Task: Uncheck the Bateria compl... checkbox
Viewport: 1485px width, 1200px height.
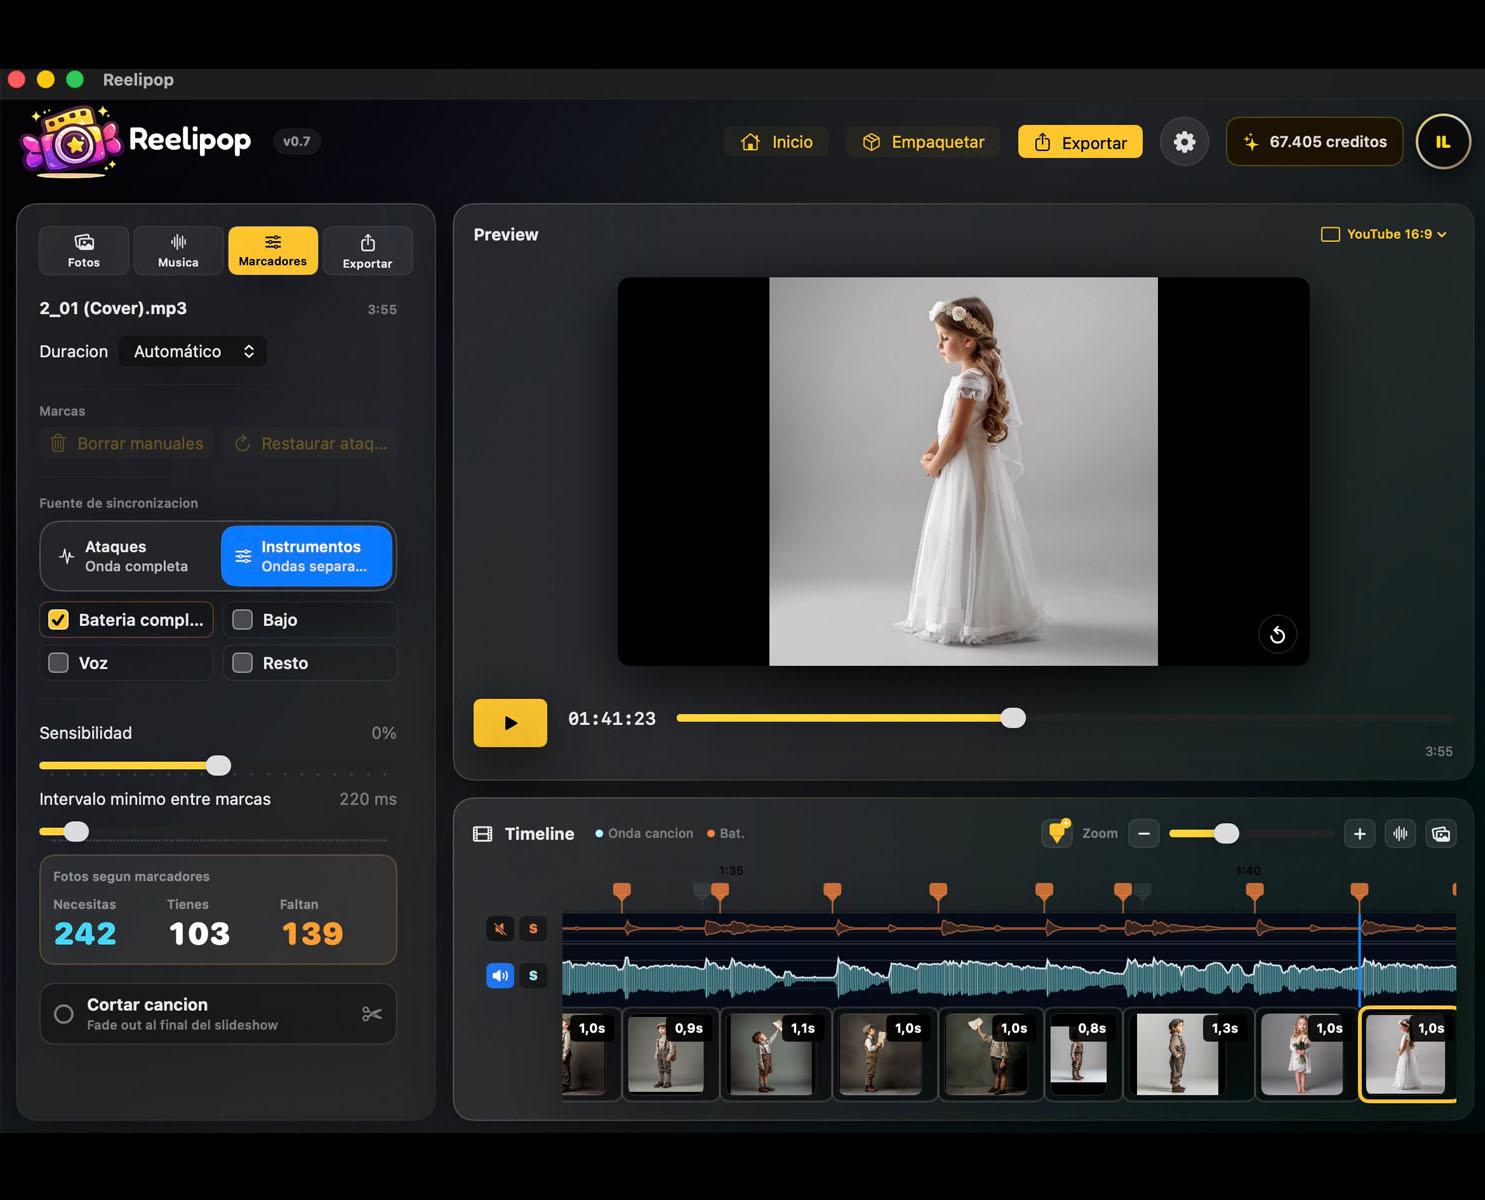Action: tap(59, 620)
